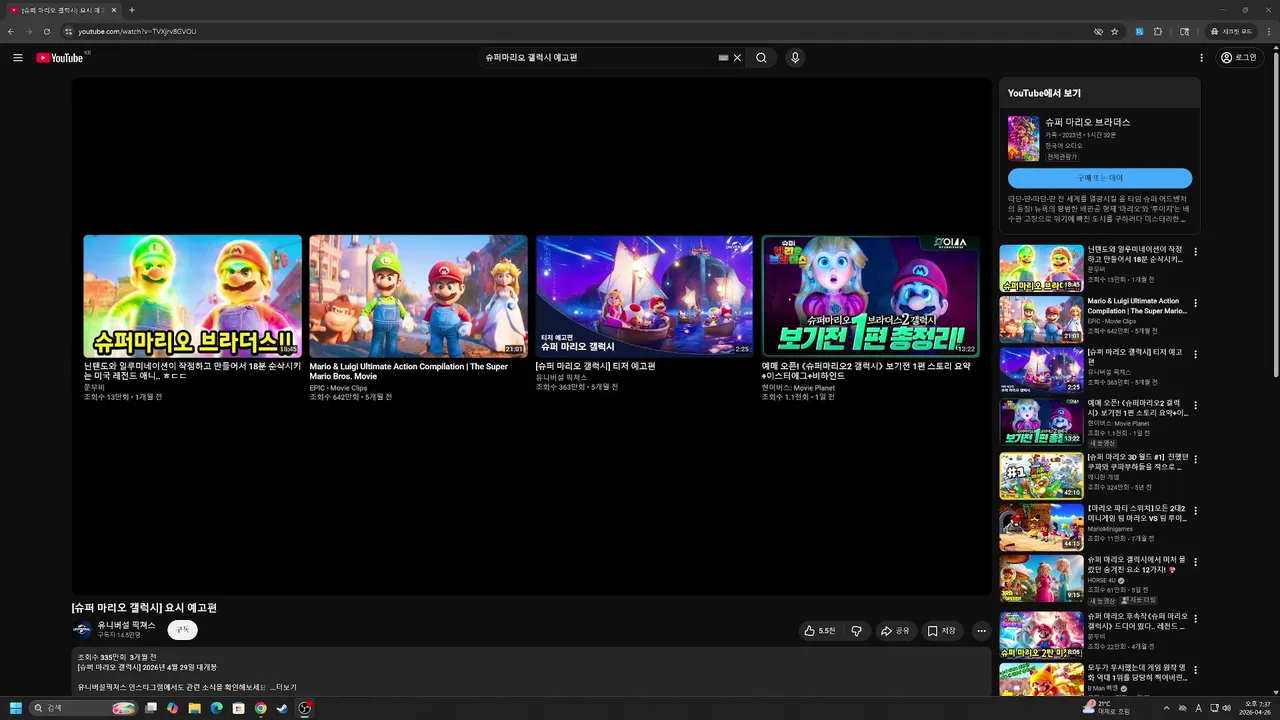Click the browser forward arrow
Image resolution: width=1280 pixels, height=720 pixels.
tap(28, 31)
